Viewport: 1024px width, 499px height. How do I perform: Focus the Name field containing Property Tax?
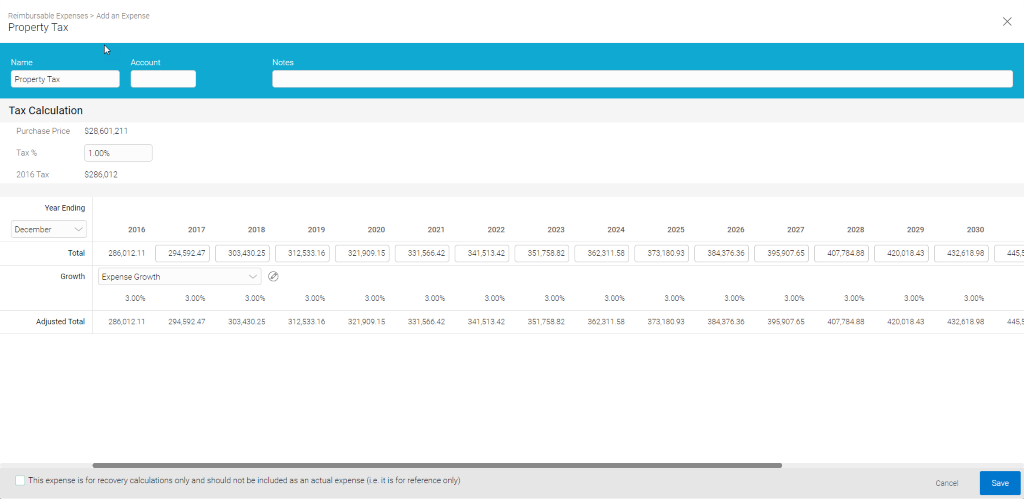[65, 79]
